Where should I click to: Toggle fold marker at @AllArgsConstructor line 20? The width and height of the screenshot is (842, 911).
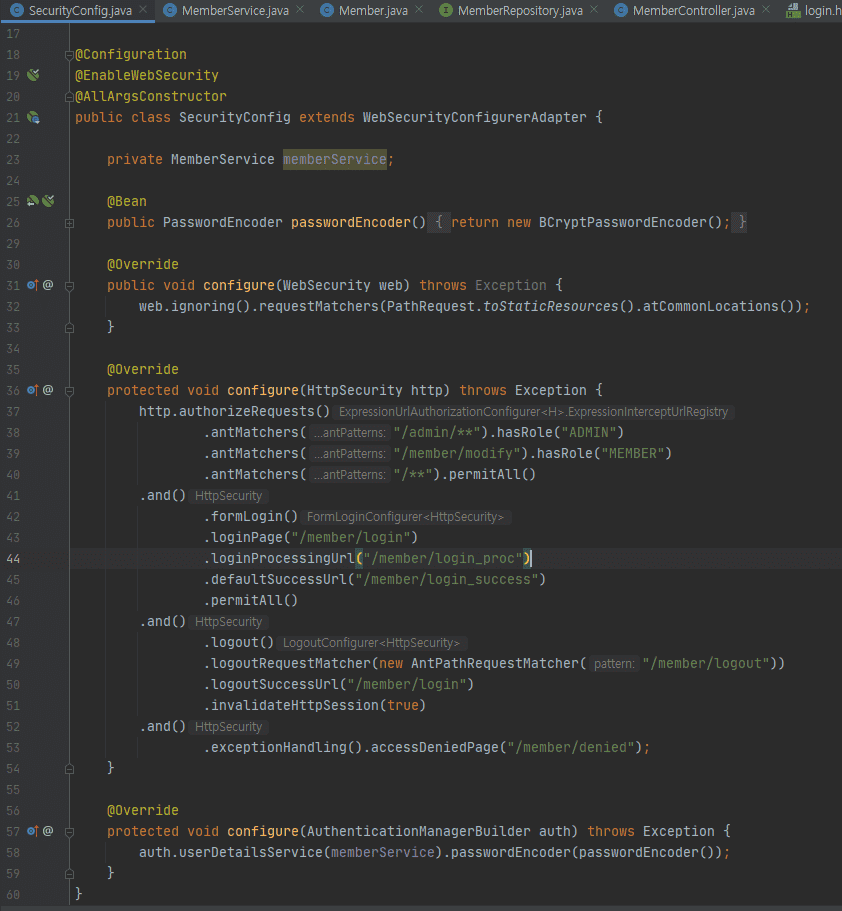69,97
